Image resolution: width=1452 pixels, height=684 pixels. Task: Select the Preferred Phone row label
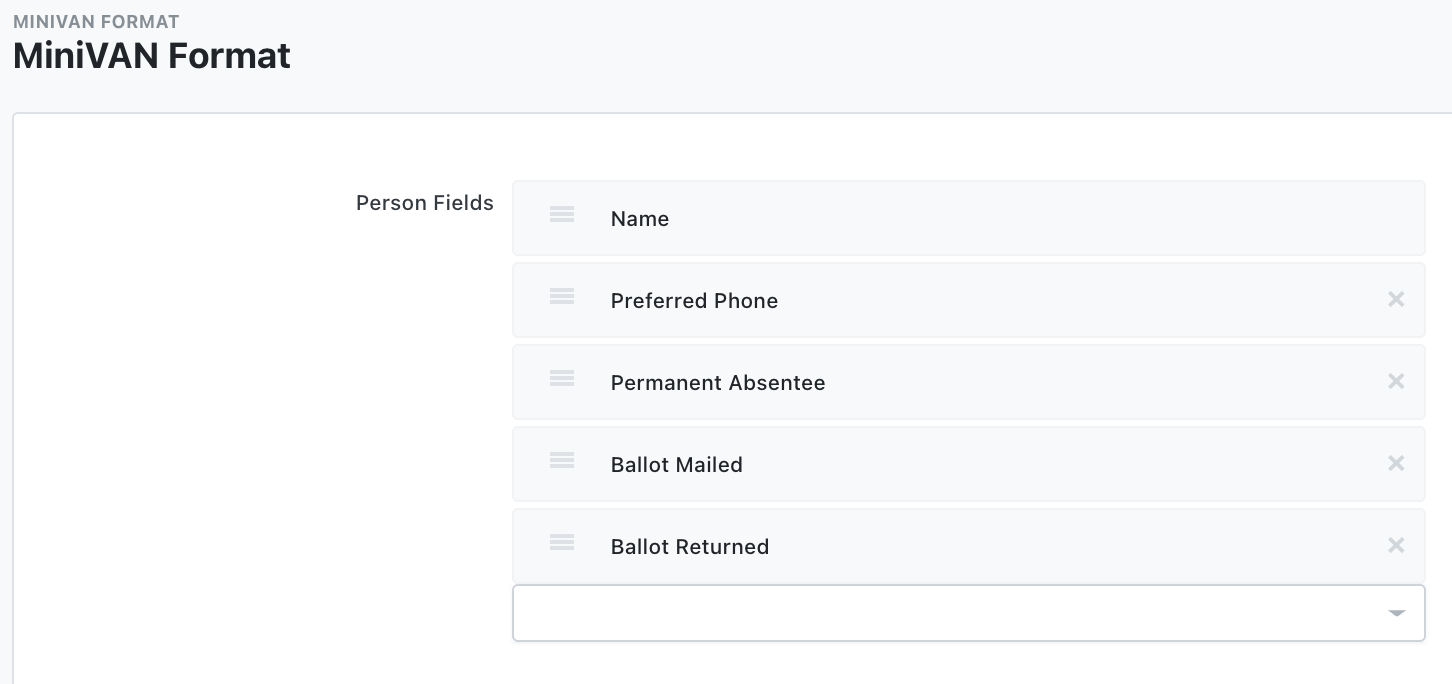pos(694,301)
